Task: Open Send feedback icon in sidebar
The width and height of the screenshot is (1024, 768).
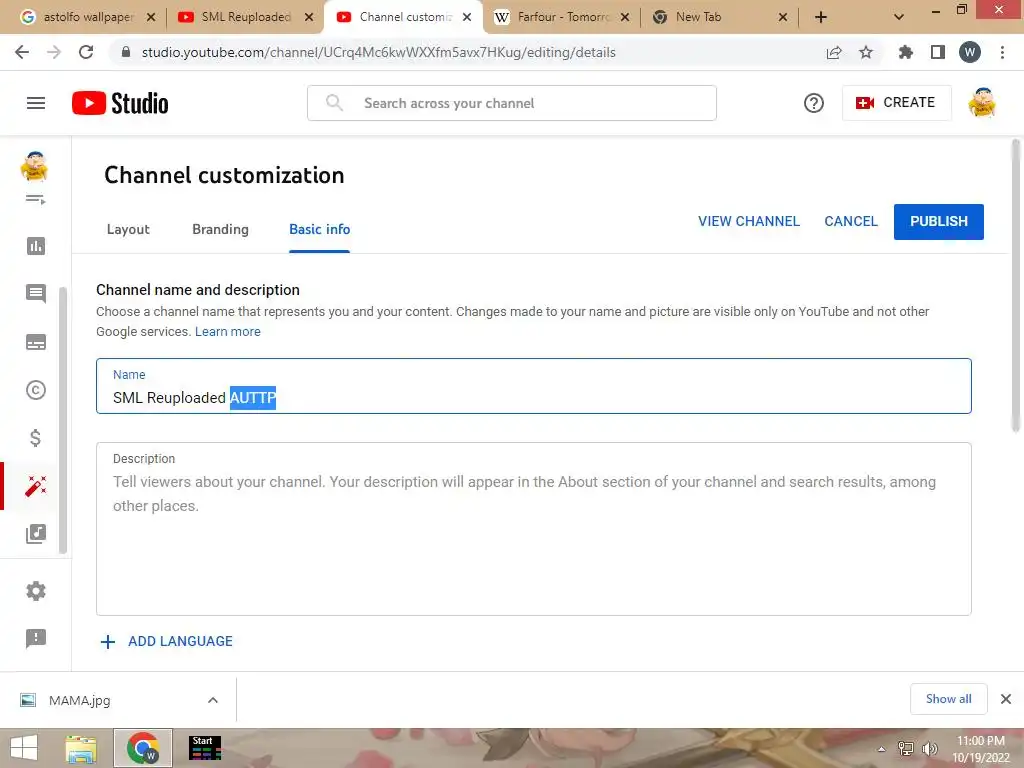Action: (x=36, y=638)
